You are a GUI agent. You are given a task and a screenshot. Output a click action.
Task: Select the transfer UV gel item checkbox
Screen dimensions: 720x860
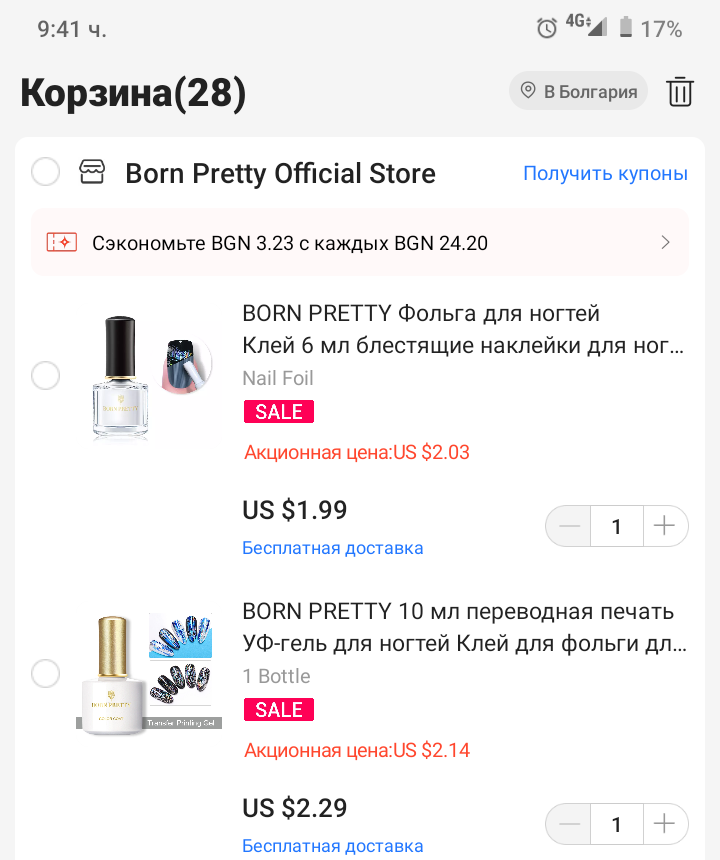[x=46, y=674]
